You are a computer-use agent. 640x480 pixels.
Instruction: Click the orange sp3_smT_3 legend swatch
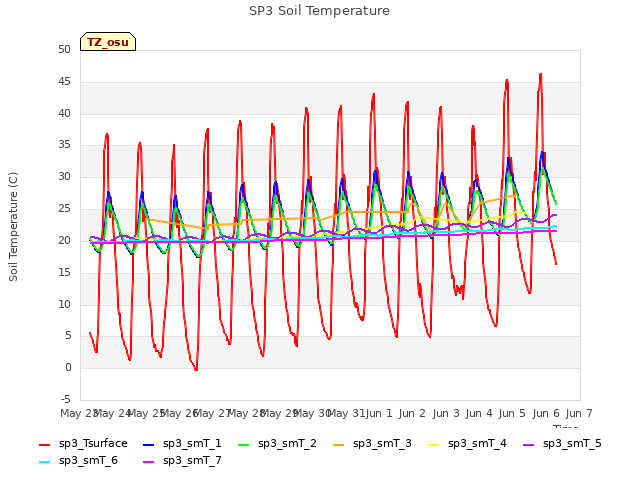pos(339,444)
